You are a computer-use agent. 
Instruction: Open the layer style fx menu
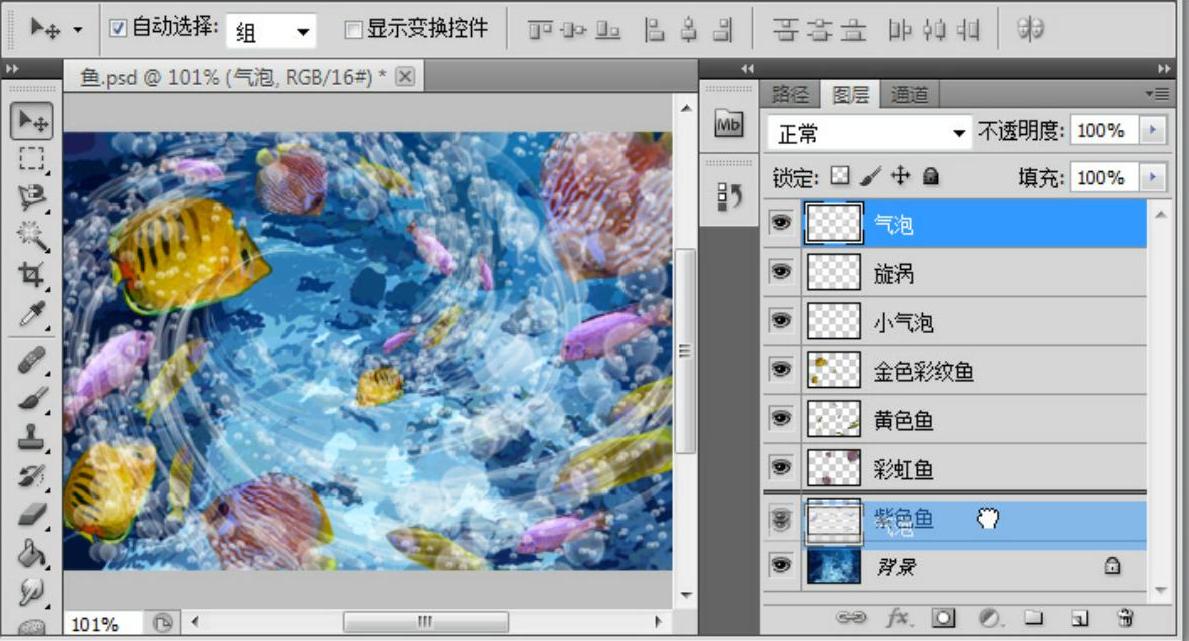pyautogui.click(x=897, y=618)
